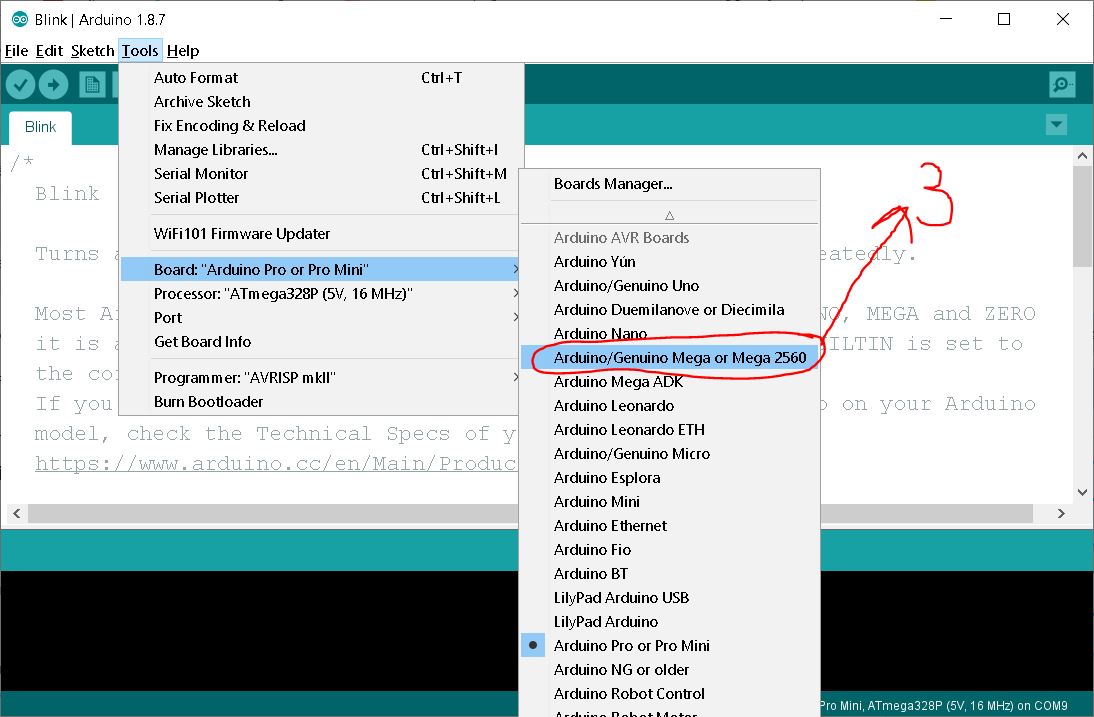Click the horizontal scrollbar right arrow
Screen dimensions: 1094x717
[1061, 513]
